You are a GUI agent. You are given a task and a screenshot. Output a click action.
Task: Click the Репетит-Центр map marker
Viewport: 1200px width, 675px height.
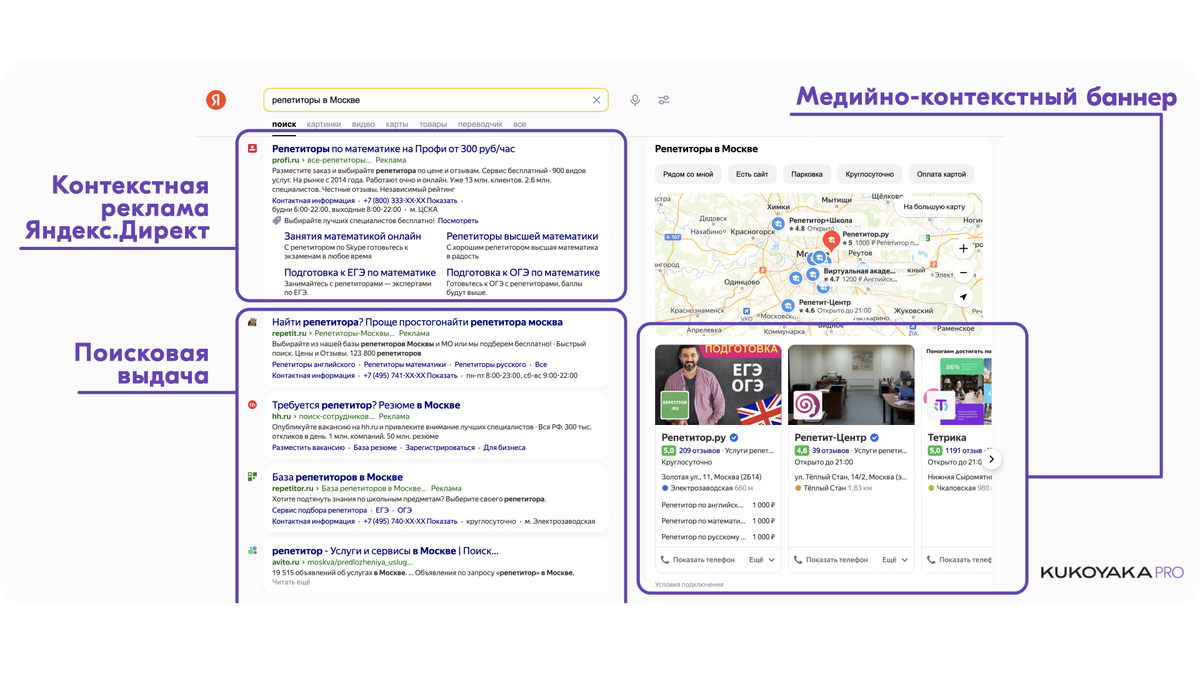pos(789,306)
